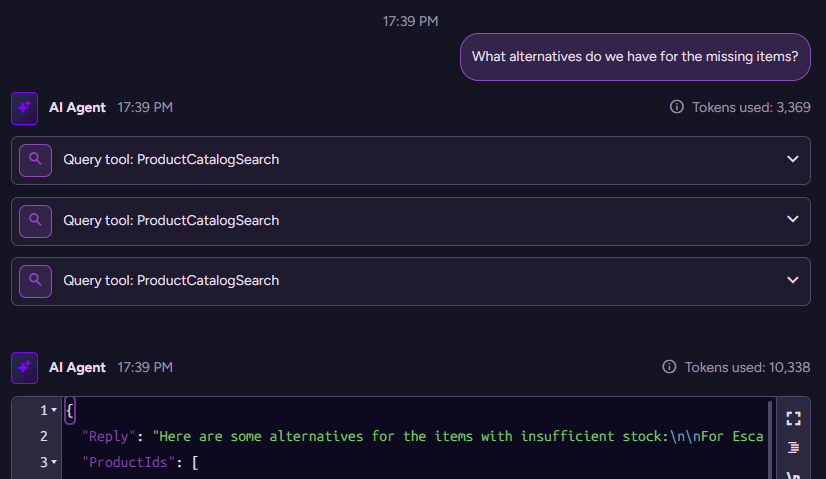Click info icon beside Tokens used: 3,369
Viewport: 826px width, 479px height.
click(677, 107)
